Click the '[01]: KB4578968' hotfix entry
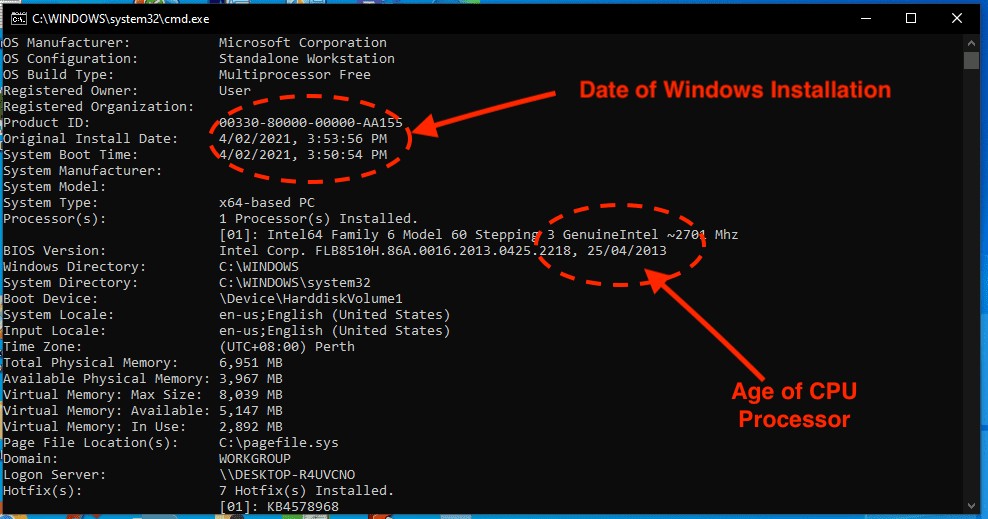Image resolution: width=988 pixels, height=519 pixels. (279, 507)
